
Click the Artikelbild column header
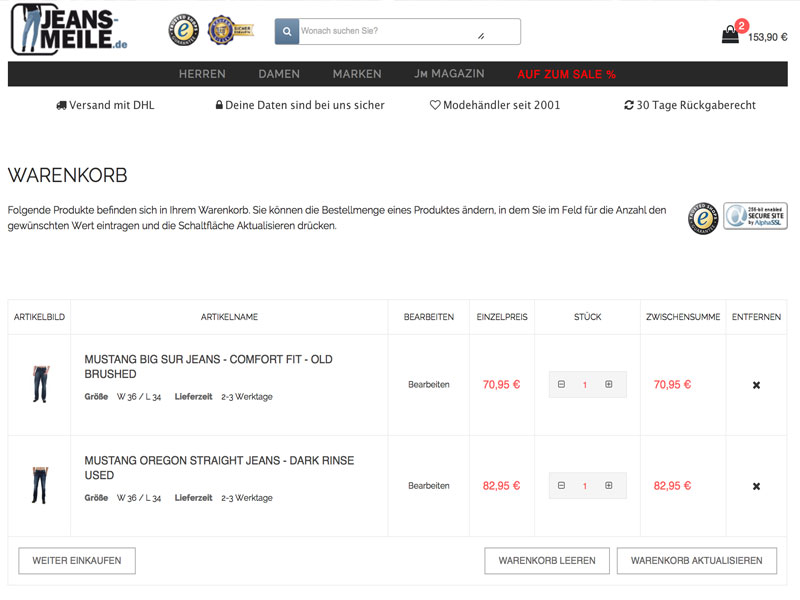point(39,317)
